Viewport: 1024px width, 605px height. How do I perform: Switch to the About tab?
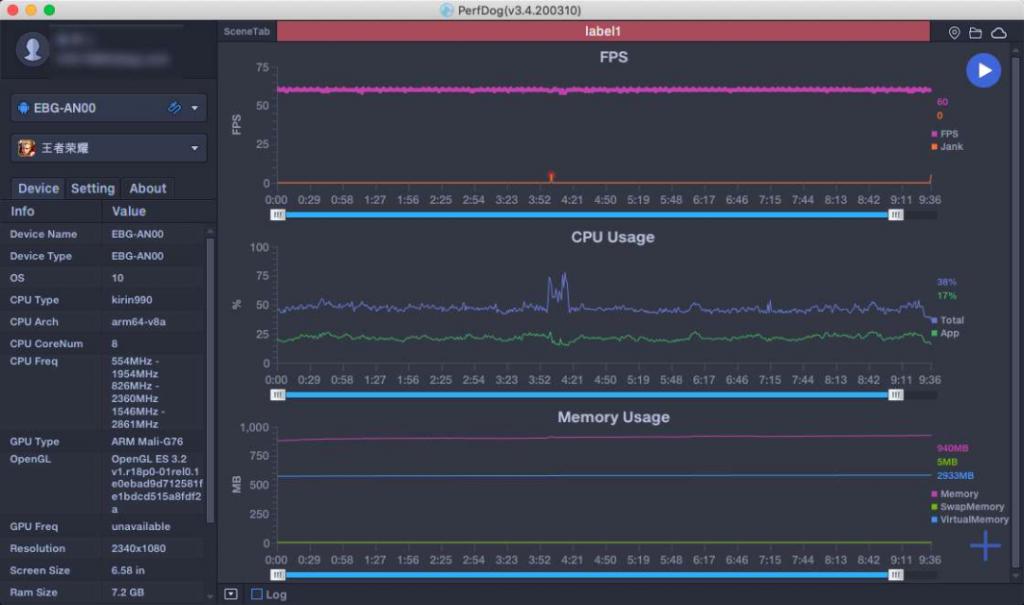(x=148, y=188)
